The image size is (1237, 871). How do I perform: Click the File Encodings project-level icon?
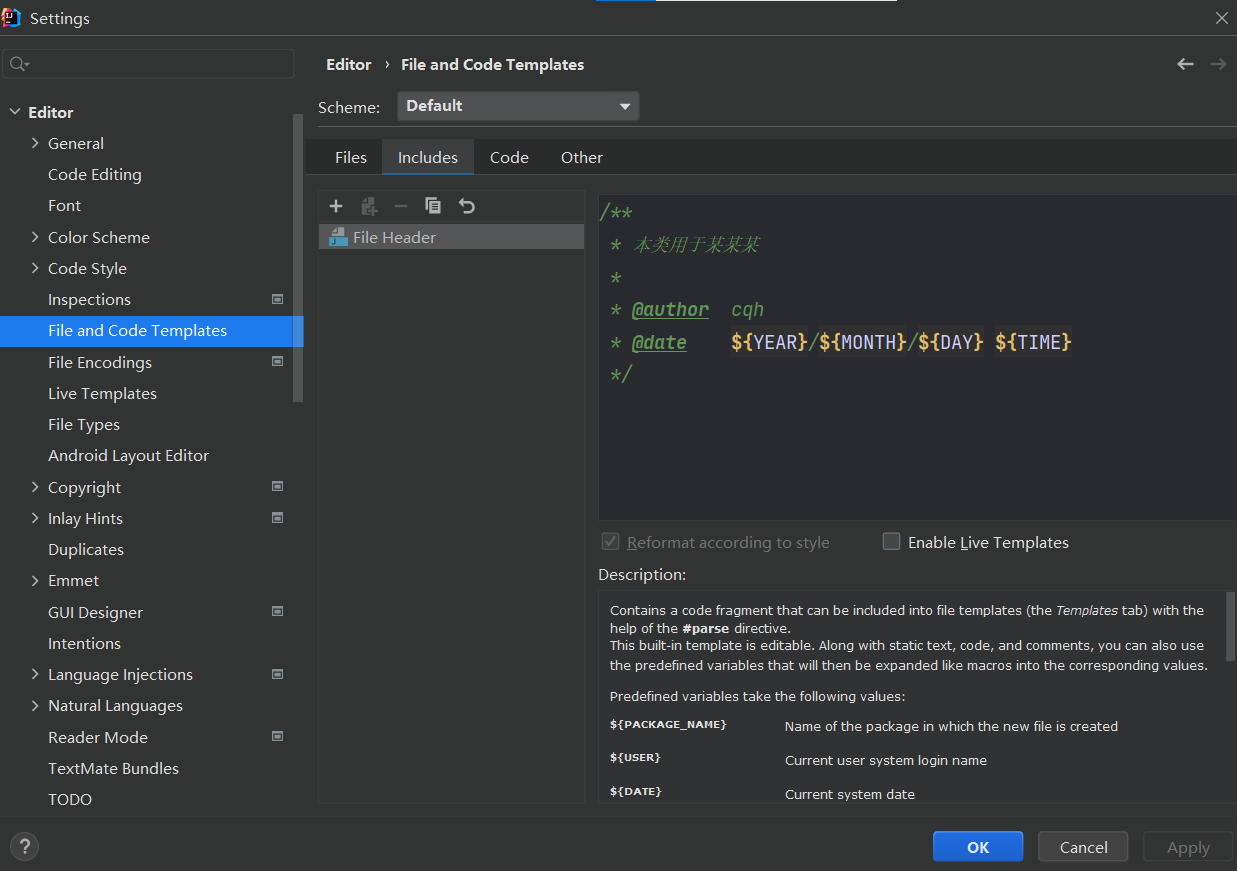[278, 362]
